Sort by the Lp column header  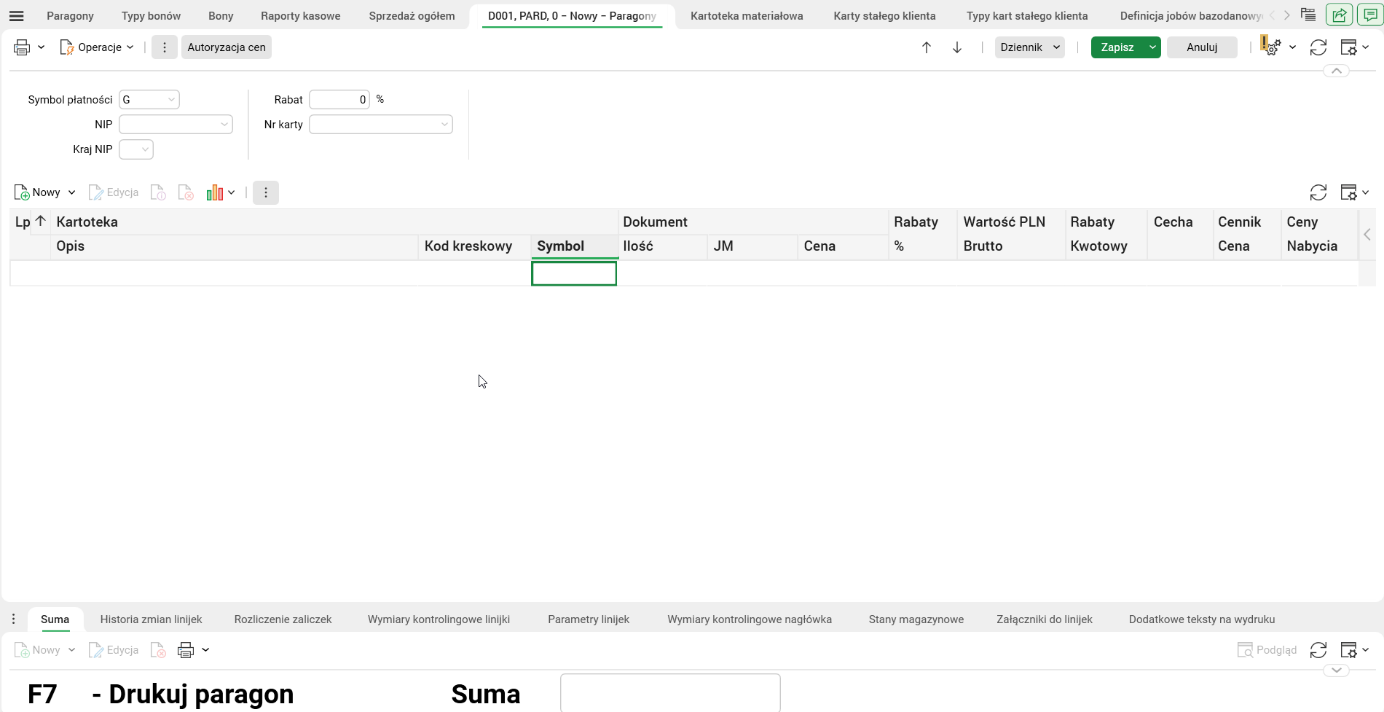30,222
